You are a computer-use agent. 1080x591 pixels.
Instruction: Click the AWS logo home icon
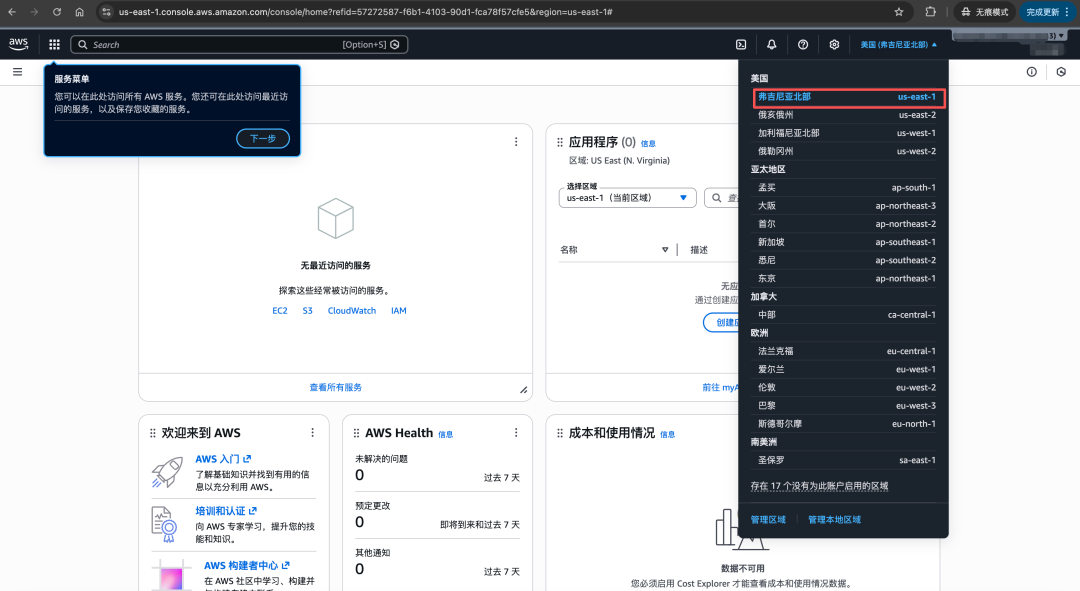pos(19,44)
